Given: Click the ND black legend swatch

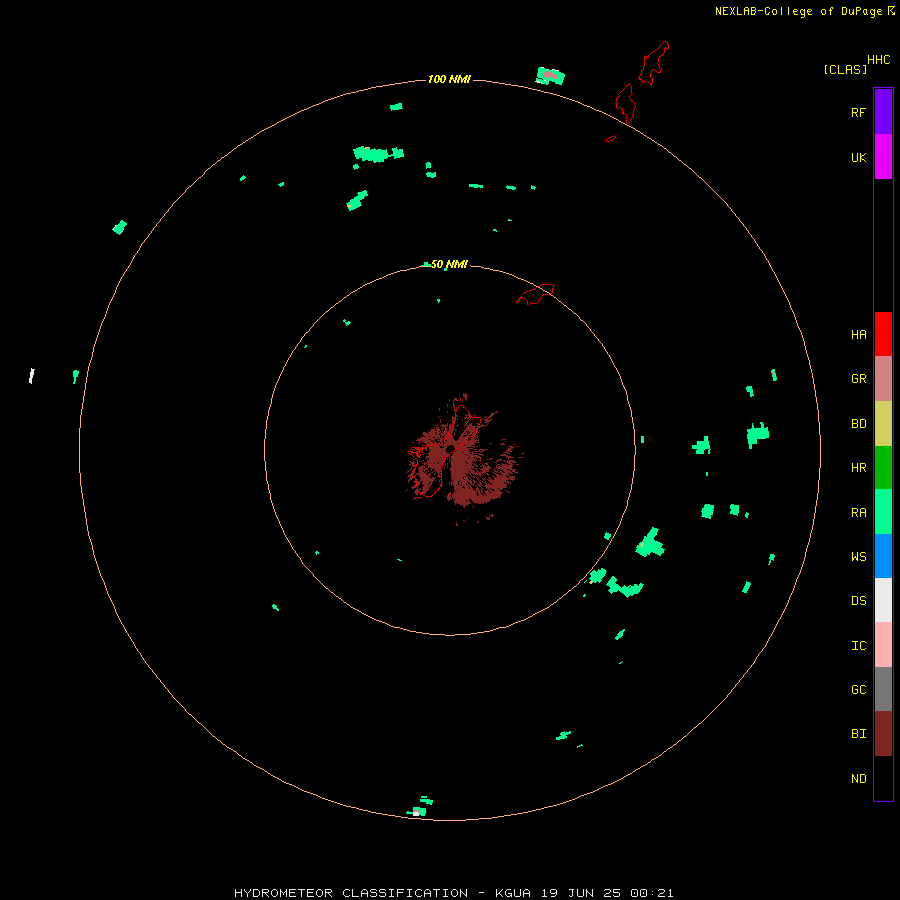Looking at the screenshot, I should [883, 778].
